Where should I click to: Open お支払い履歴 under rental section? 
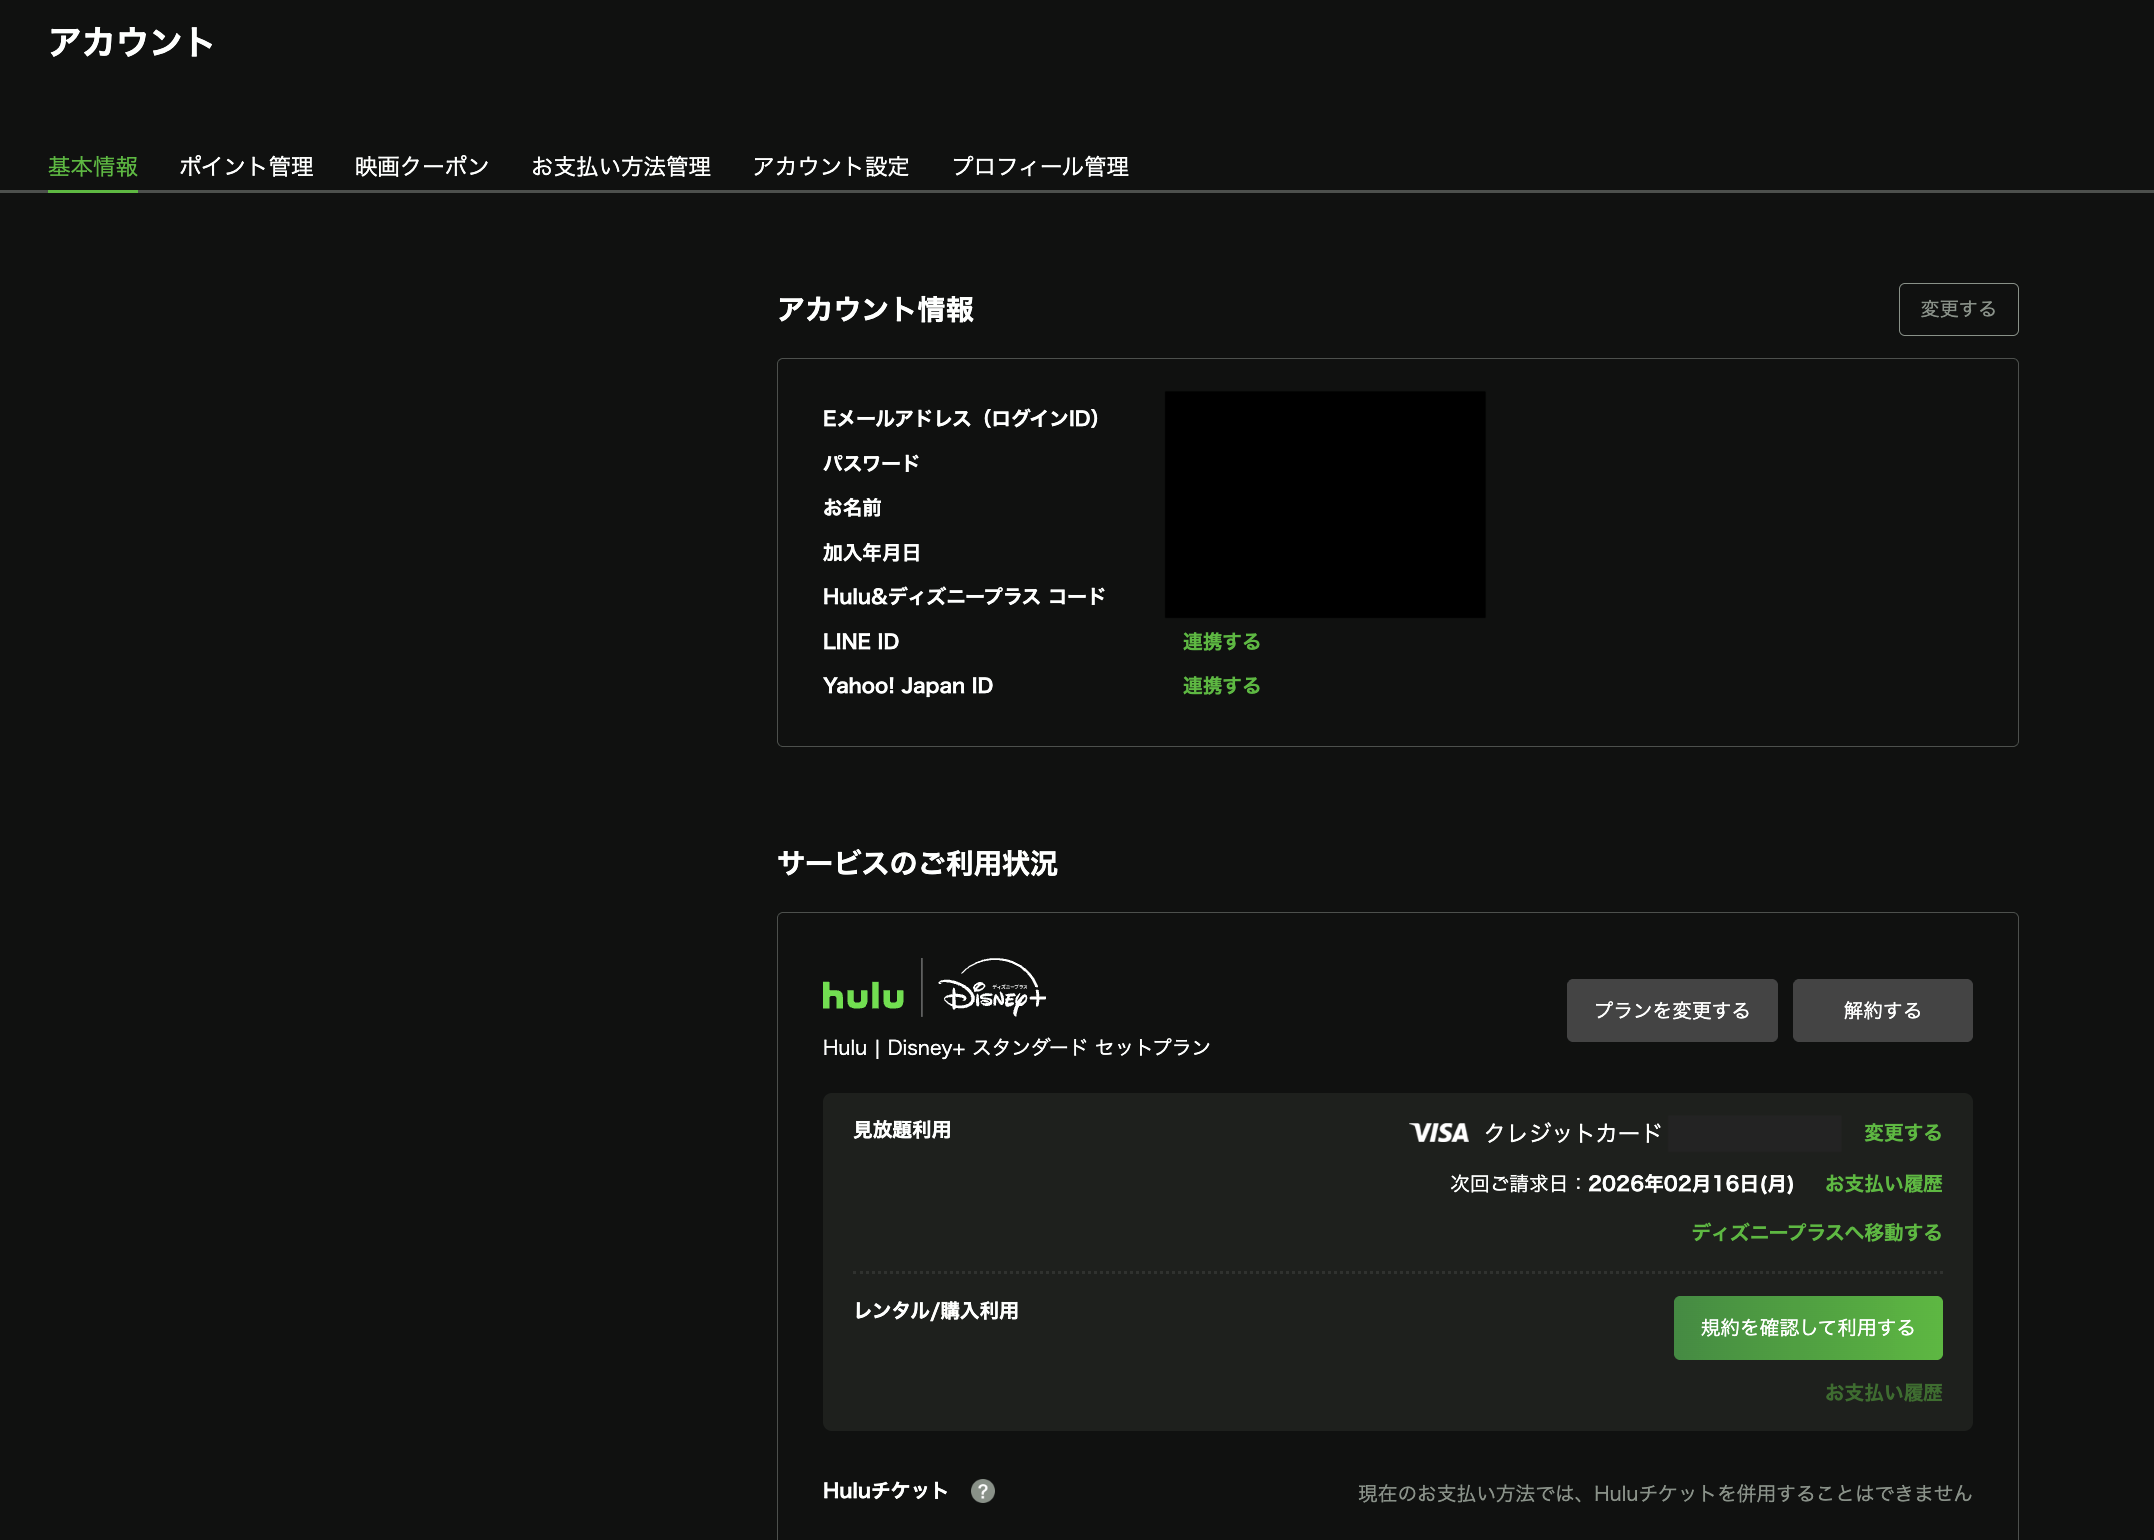1884,1392
